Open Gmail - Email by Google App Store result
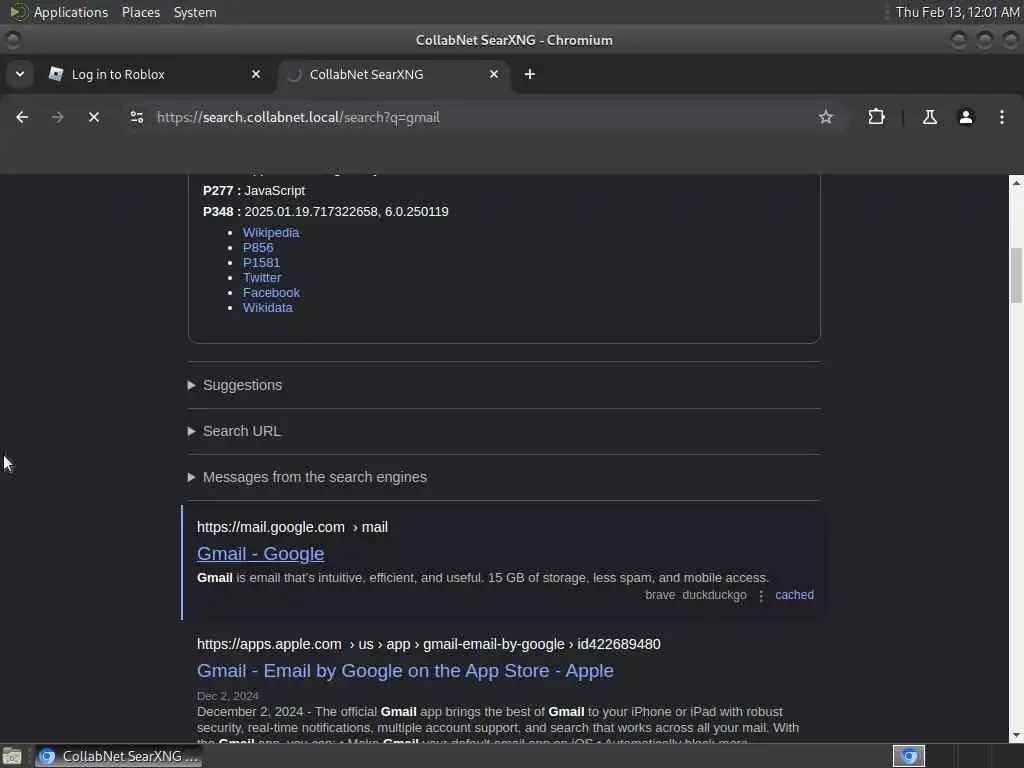Screen dimensions: 1024x768 click(405, 671)
